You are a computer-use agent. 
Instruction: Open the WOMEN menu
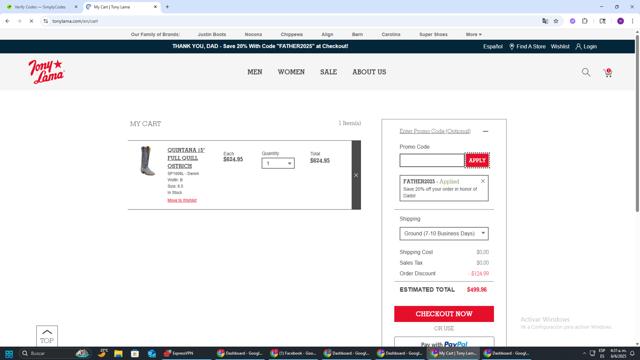pos(291,72)
